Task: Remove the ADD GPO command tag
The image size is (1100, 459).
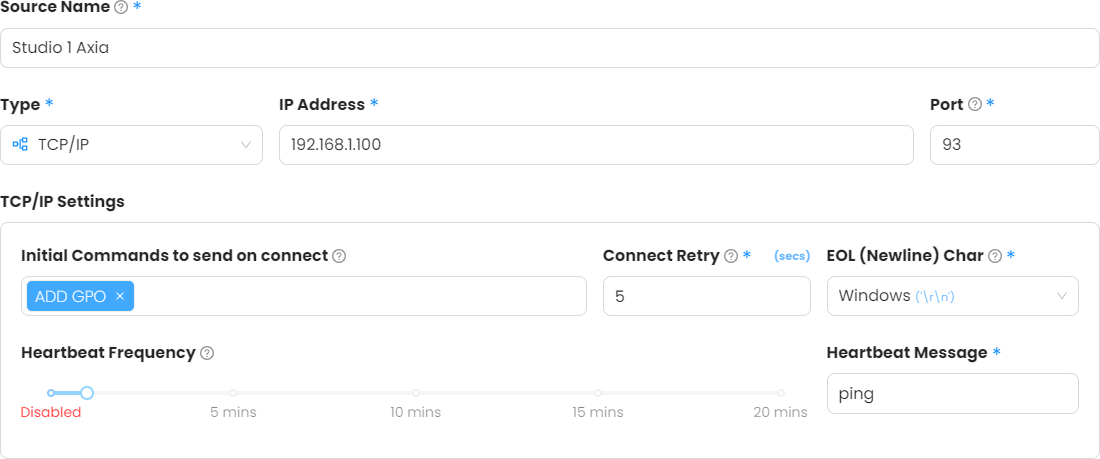Action: tap(120, 296)
